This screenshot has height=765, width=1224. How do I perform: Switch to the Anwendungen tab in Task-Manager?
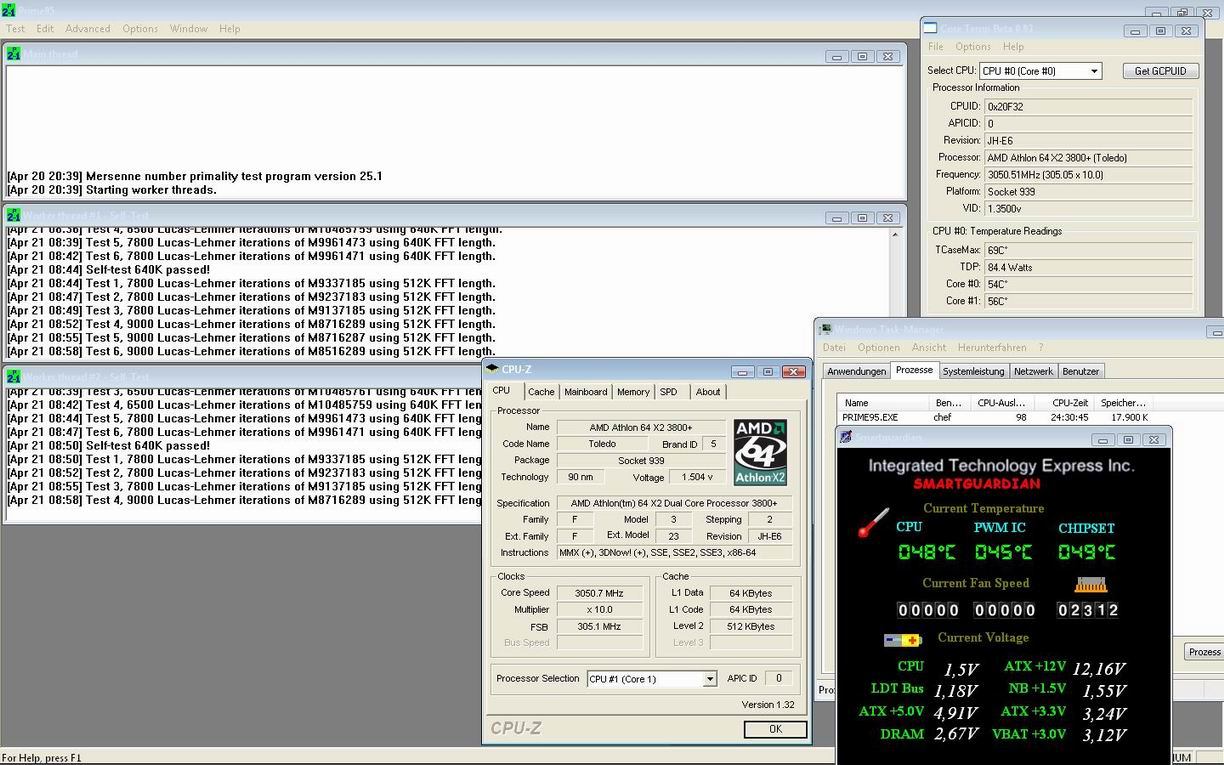pyautogui.click(x=857, y=371)
